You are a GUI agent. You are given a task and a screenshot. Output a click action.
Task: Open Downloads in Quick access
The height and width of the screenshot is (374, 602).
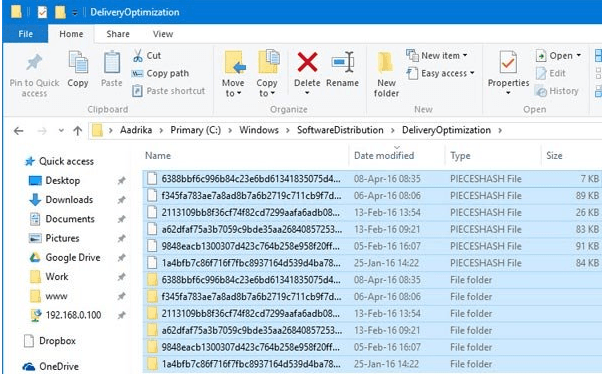coord(61,200)
